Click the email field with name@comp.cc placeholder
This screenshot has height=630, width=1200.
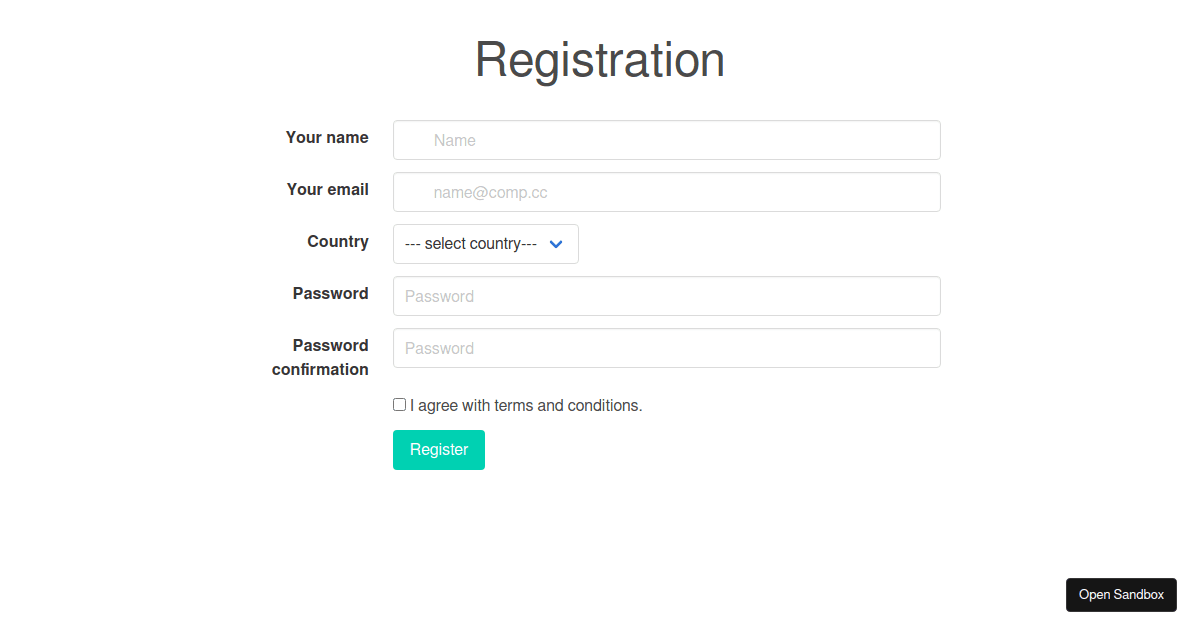666,192
